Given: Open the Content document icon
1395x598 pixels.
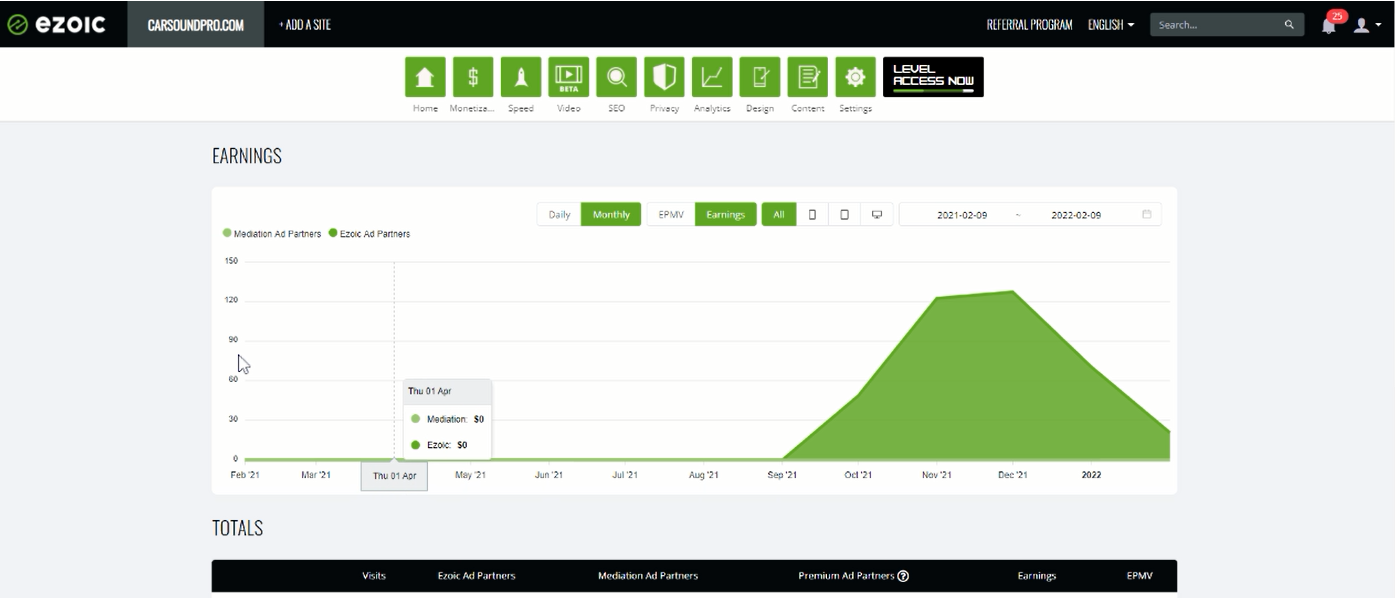Looking at the screenshot, I should (x=808, y=77).
